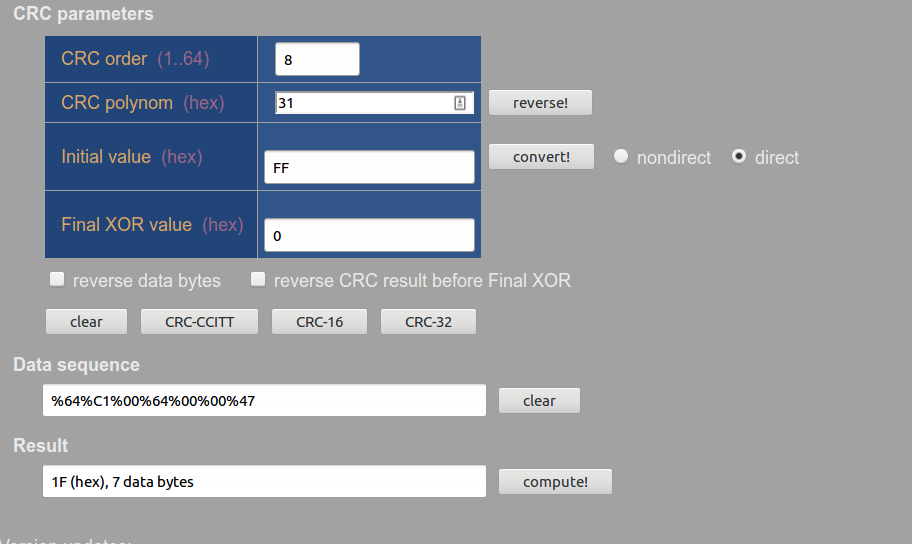Click clear button below the checkboxes

pyautogui.click(x=86, y=321)
